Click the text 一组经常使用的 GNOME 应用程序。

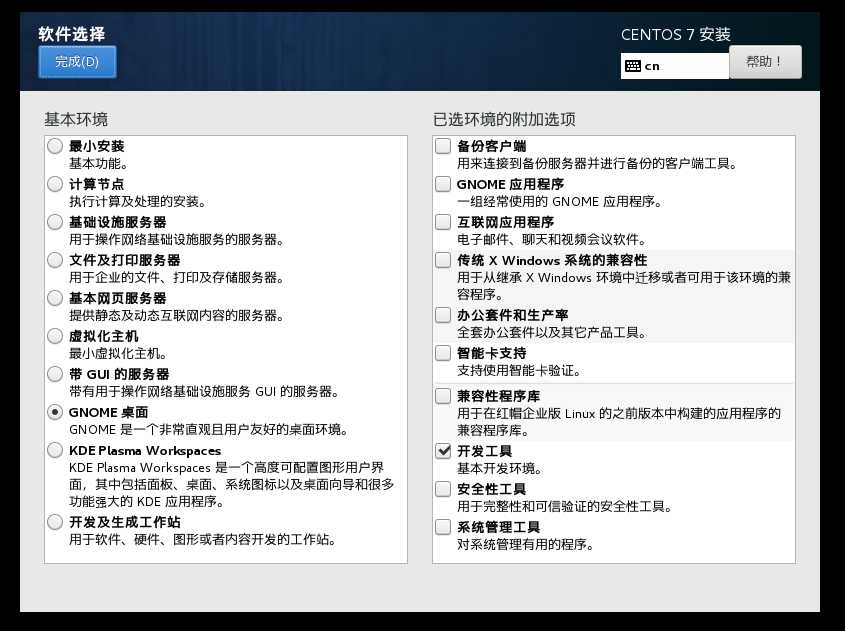click(x=559, y=202)
